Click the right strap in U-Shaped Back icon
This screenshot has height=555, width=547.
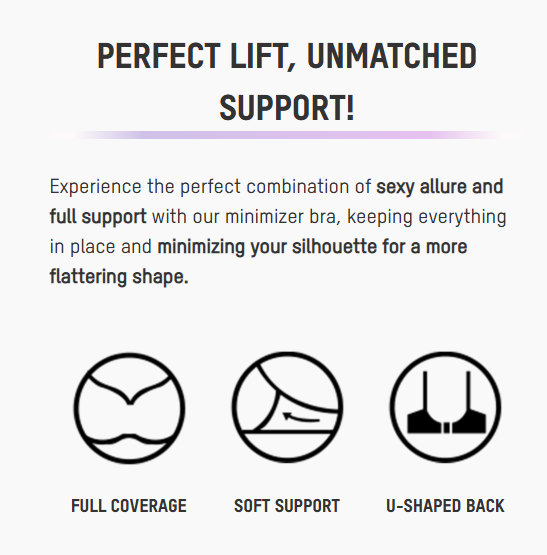[468, 391]
